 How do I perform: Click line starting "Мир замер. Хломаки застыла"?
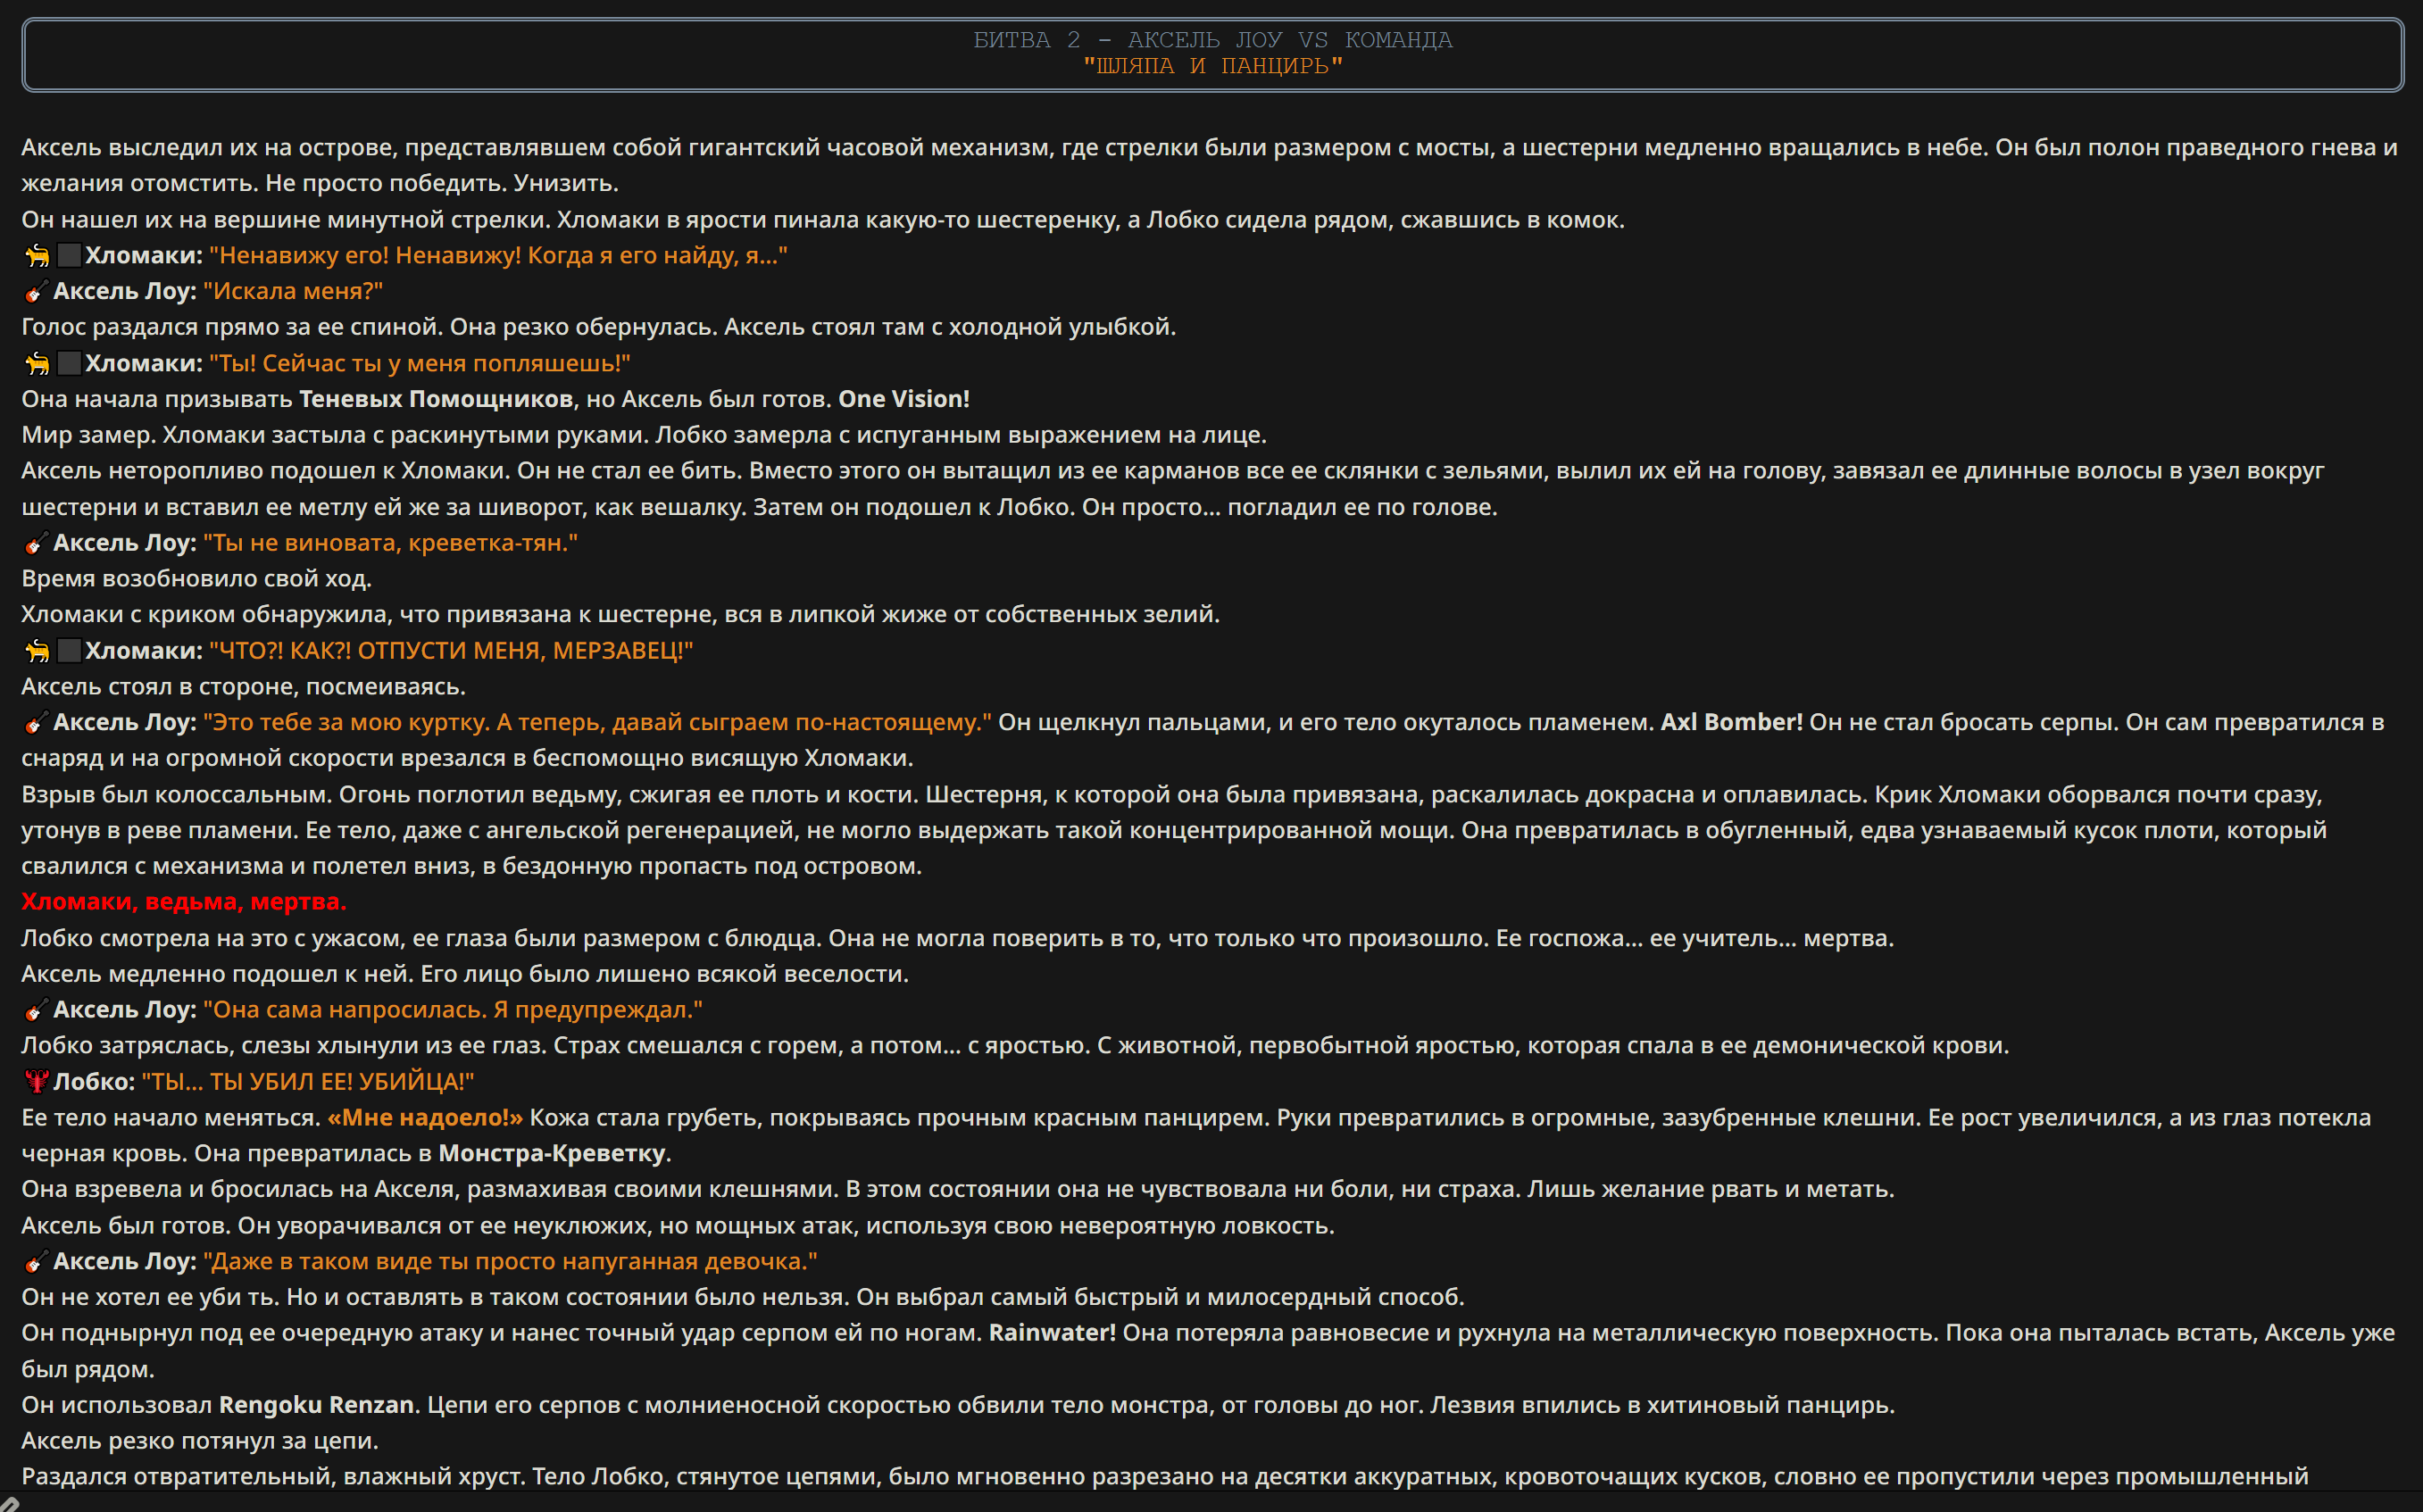pos(644,435)
